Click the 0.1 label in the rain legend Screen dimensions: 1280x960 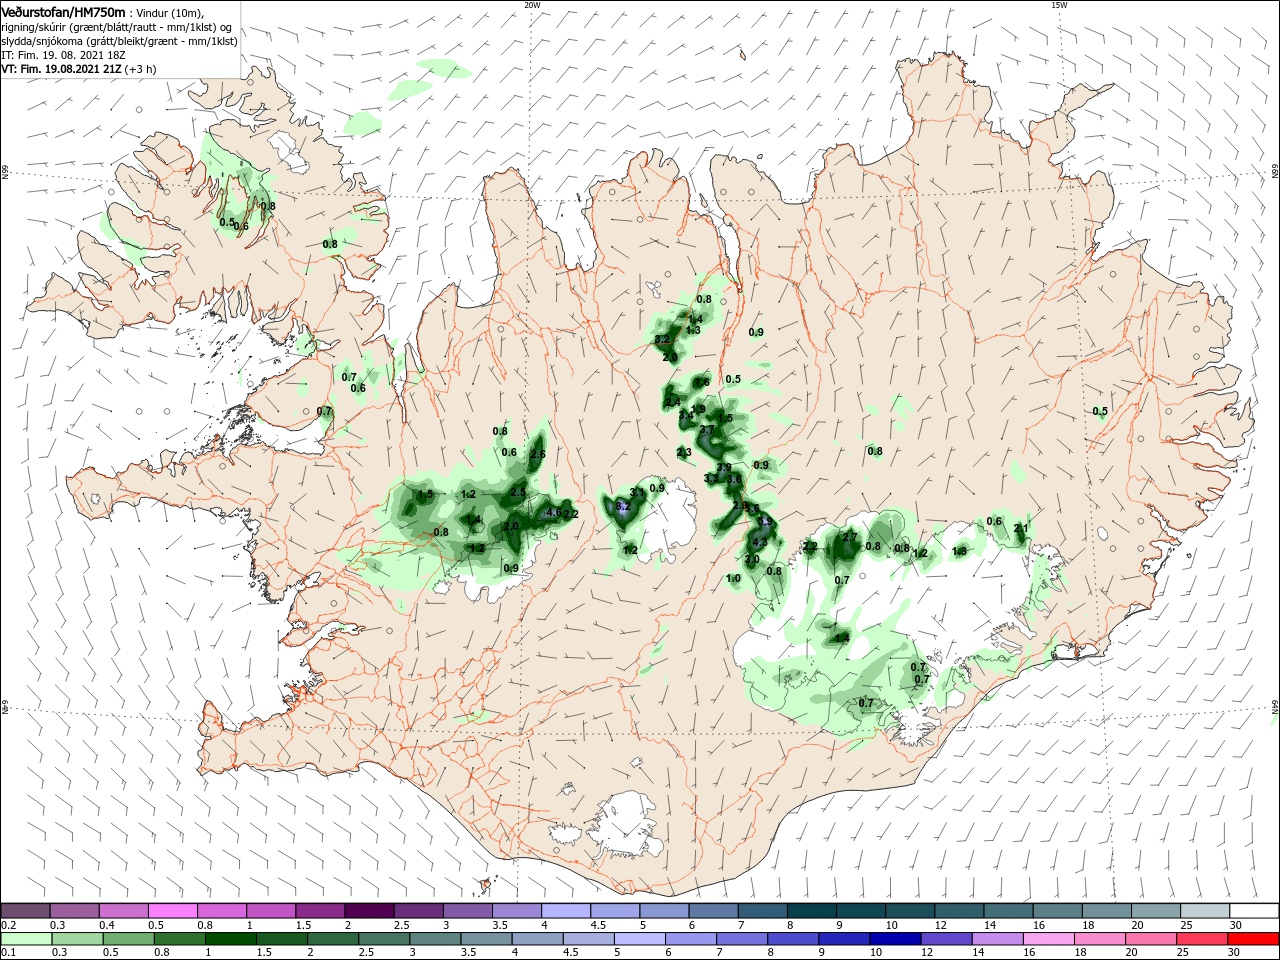8,953
